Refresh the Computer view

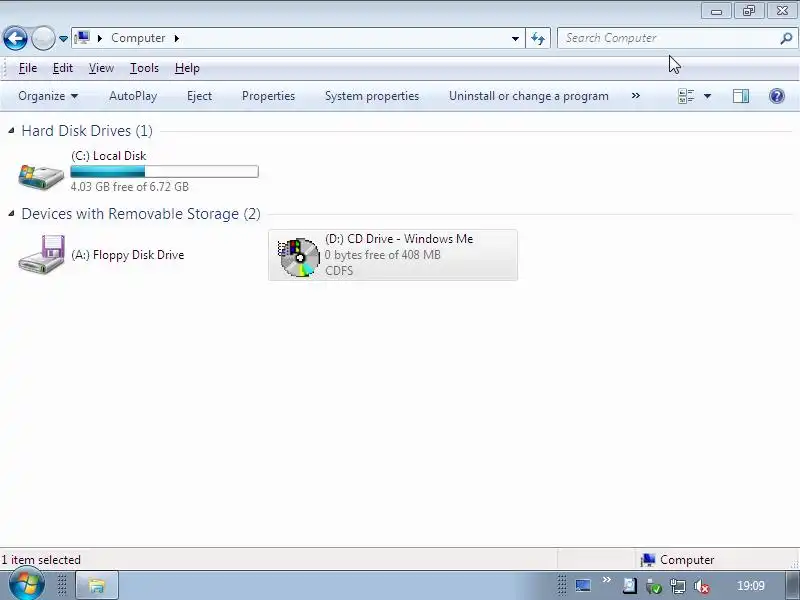538,38
